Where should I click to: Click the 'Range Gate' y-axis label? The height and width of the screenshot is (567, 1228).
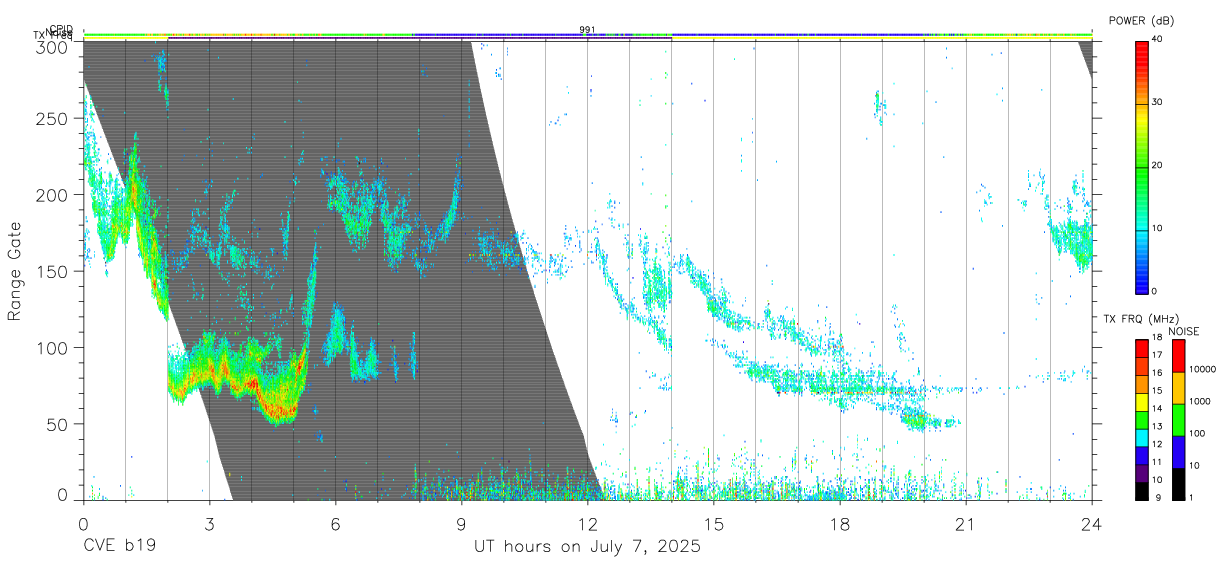coord(16,272)
